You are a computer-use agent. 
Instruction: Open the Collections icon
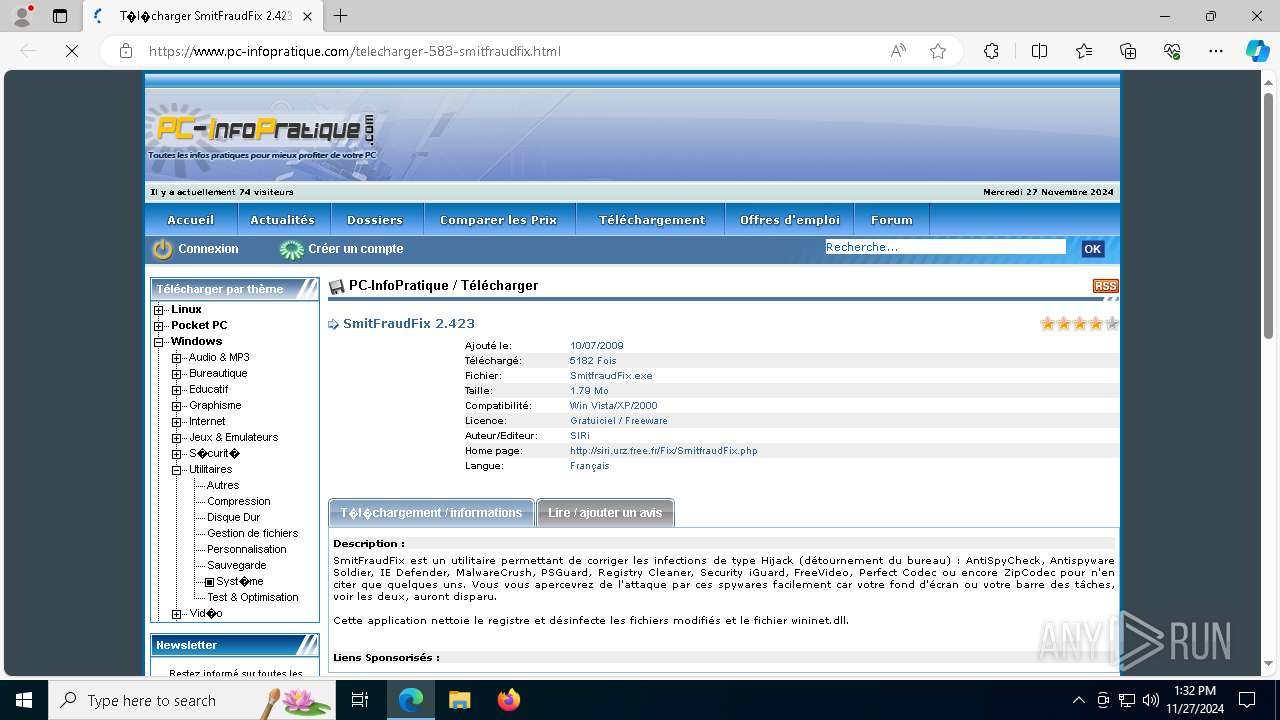1128,51
